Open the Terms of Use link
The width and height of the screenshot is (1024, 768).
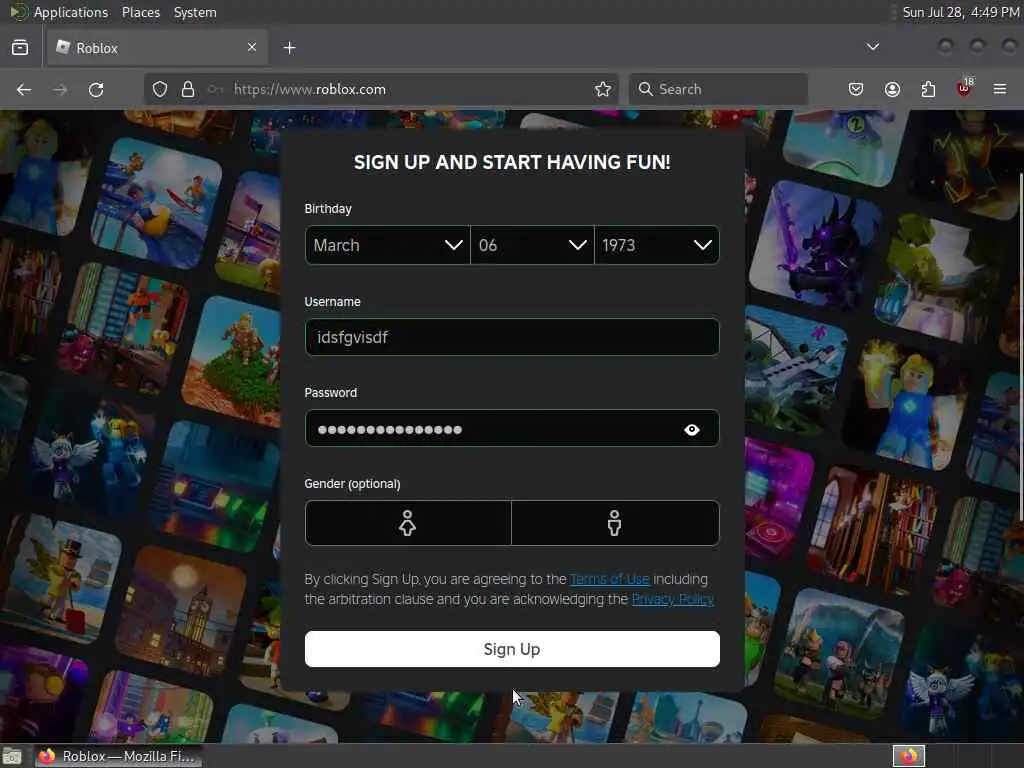click(610, 579)
